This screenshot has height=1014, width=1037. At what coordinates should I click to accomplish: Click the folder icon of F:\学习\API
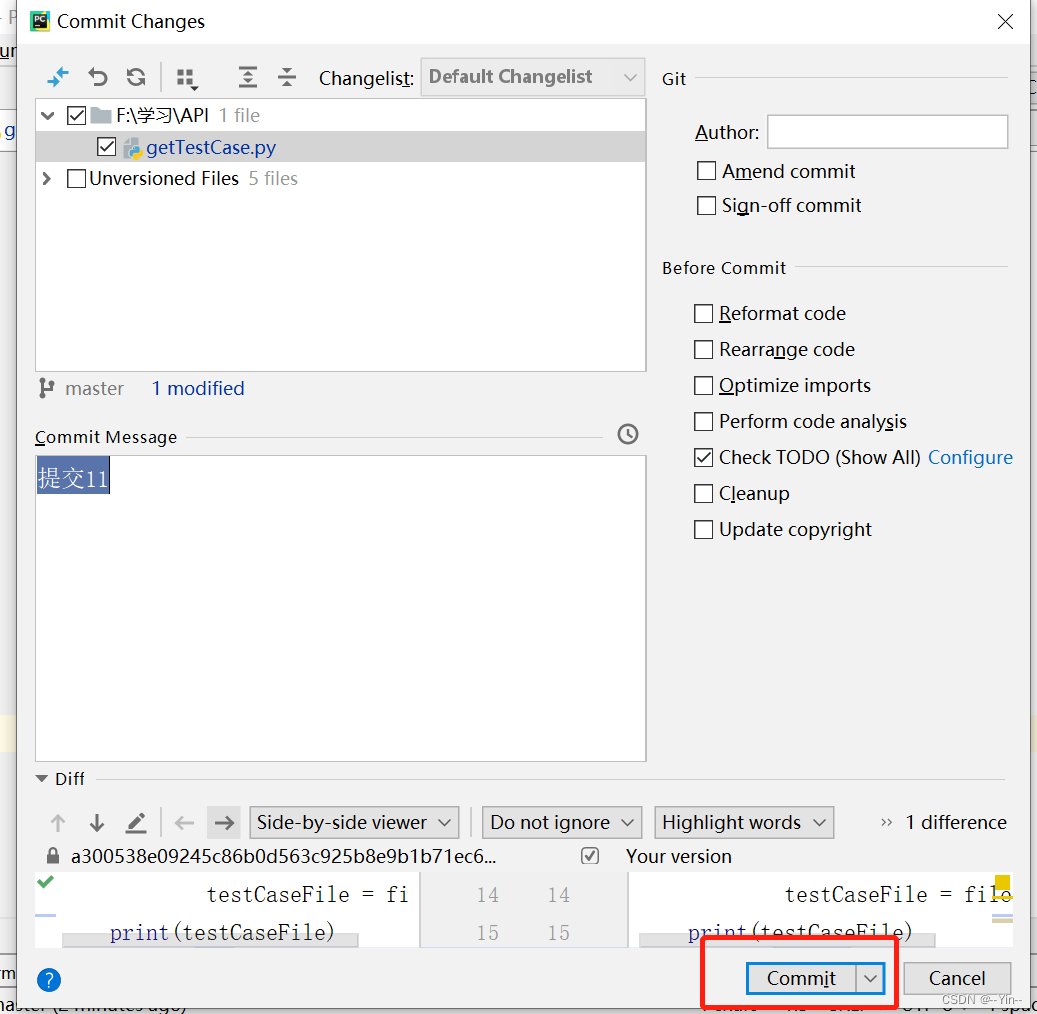pyautogui.click(x=101, y=116)
